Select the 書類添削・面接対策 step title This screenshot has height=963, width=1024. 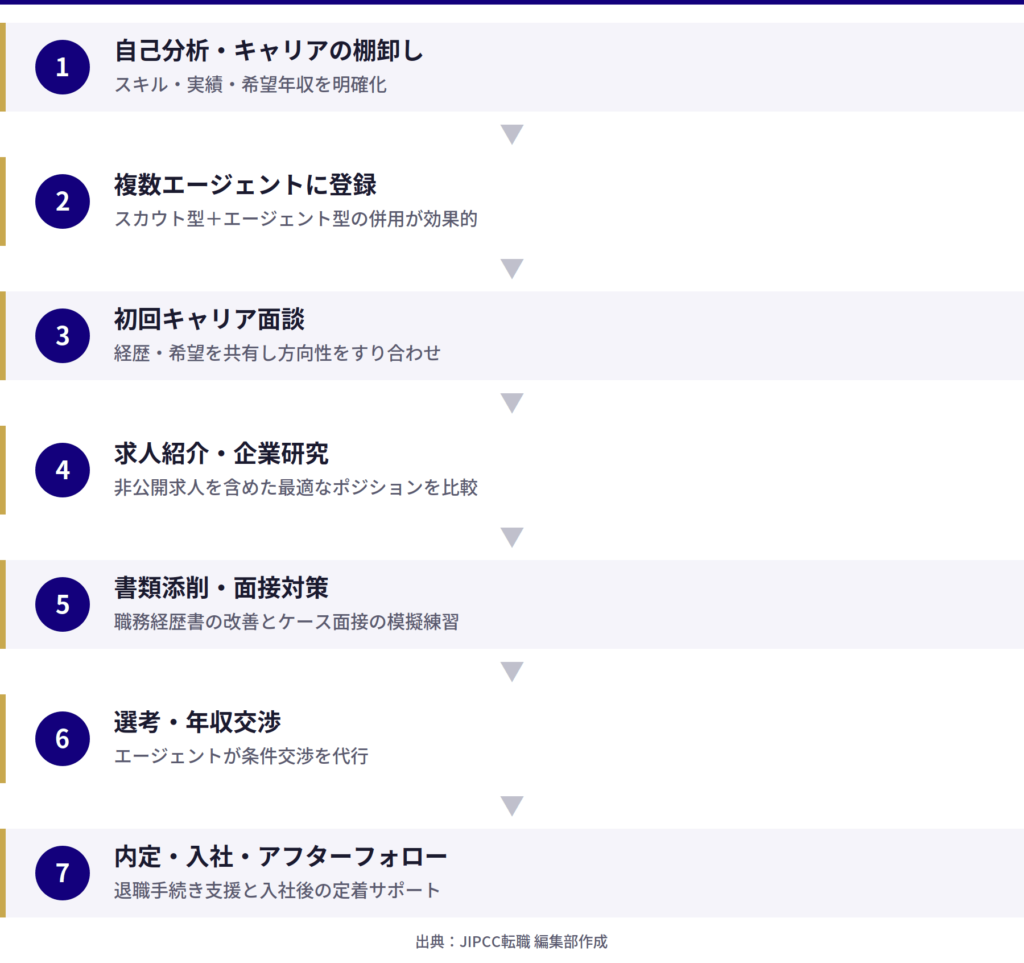[x=221, y=588]
